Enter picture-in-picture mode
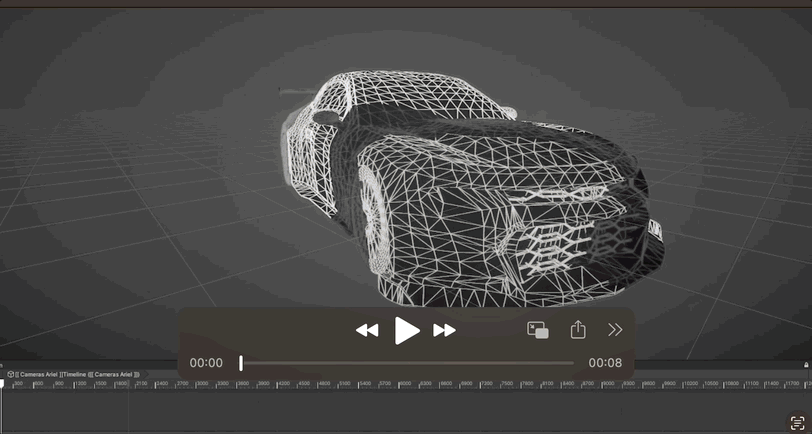This screenshot has height=434, width=812. click(x=538, y=330)
